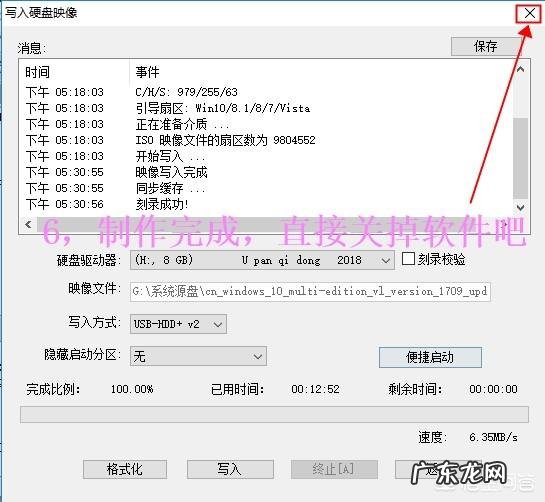Enable the 刻录校验 checkbox
The image size is (545, 502).
point(408,259)
